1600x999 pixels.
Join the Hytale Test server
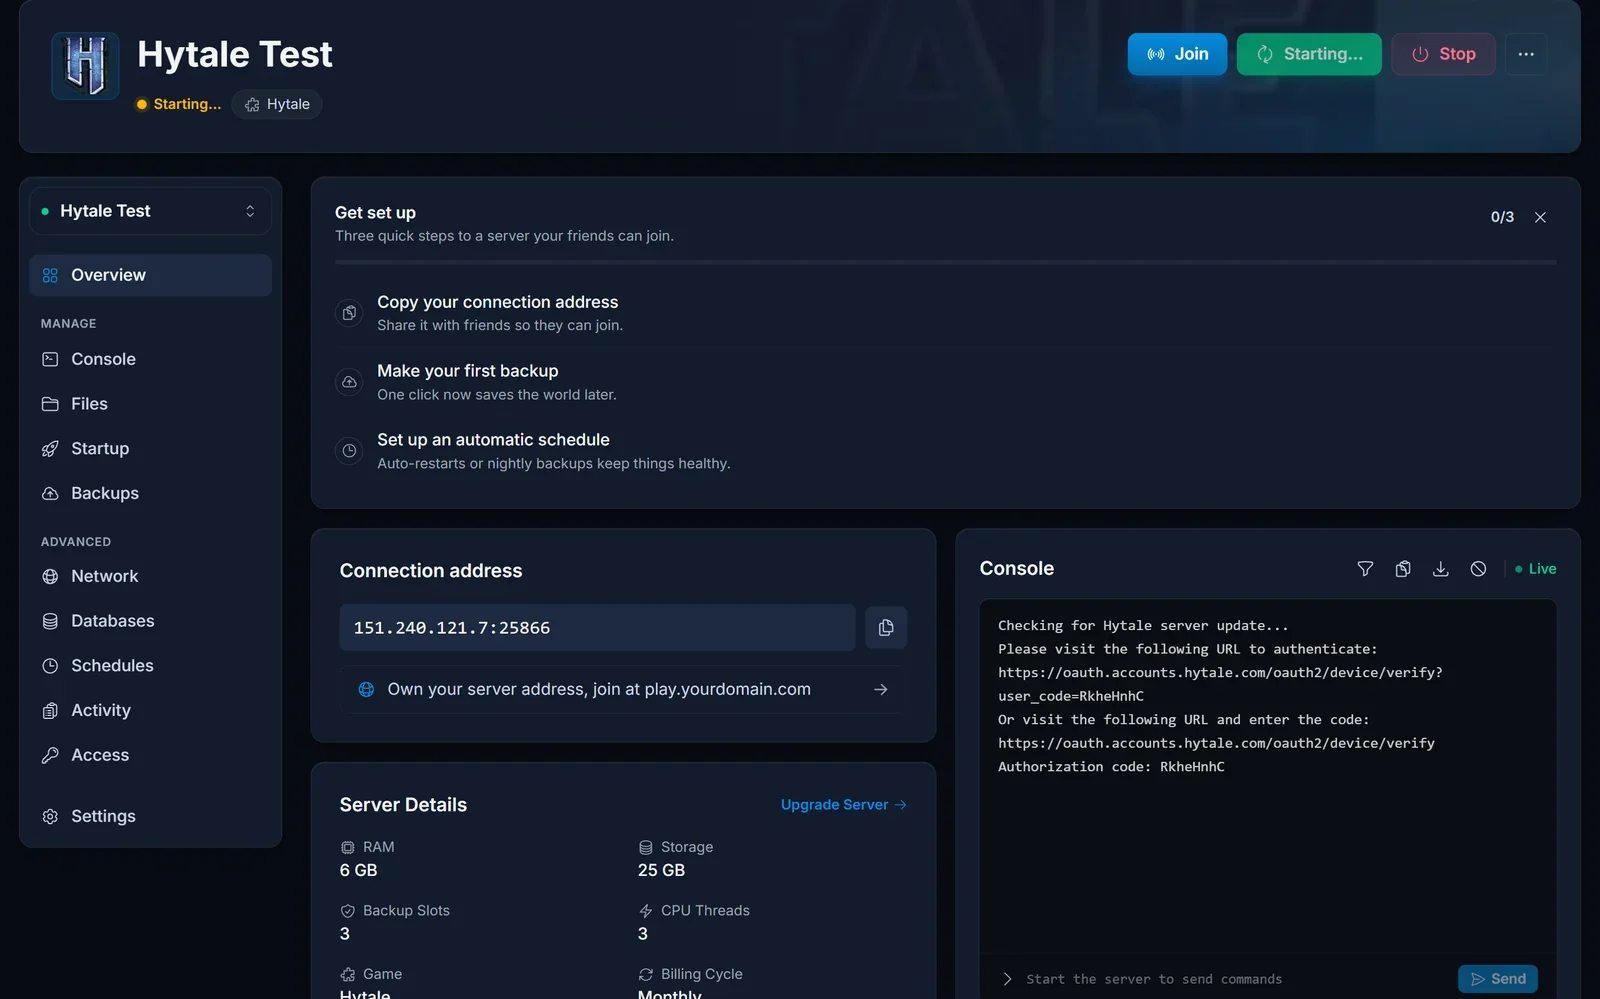point(1177,54)
